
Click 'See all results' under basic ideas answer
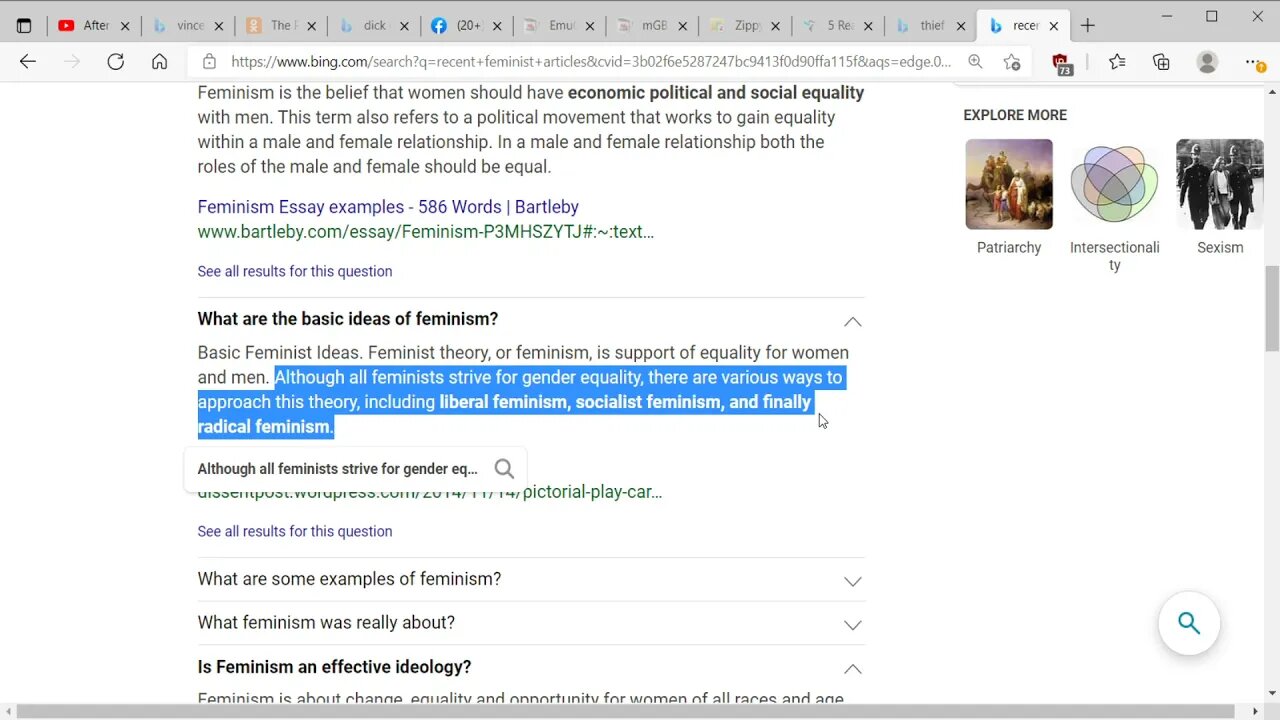(295, 531)
